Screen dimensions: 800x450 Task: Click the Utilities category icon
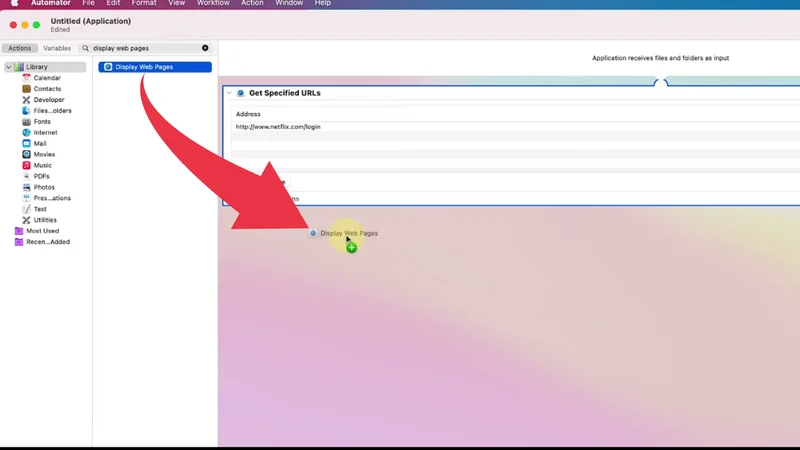pos(27,220)
